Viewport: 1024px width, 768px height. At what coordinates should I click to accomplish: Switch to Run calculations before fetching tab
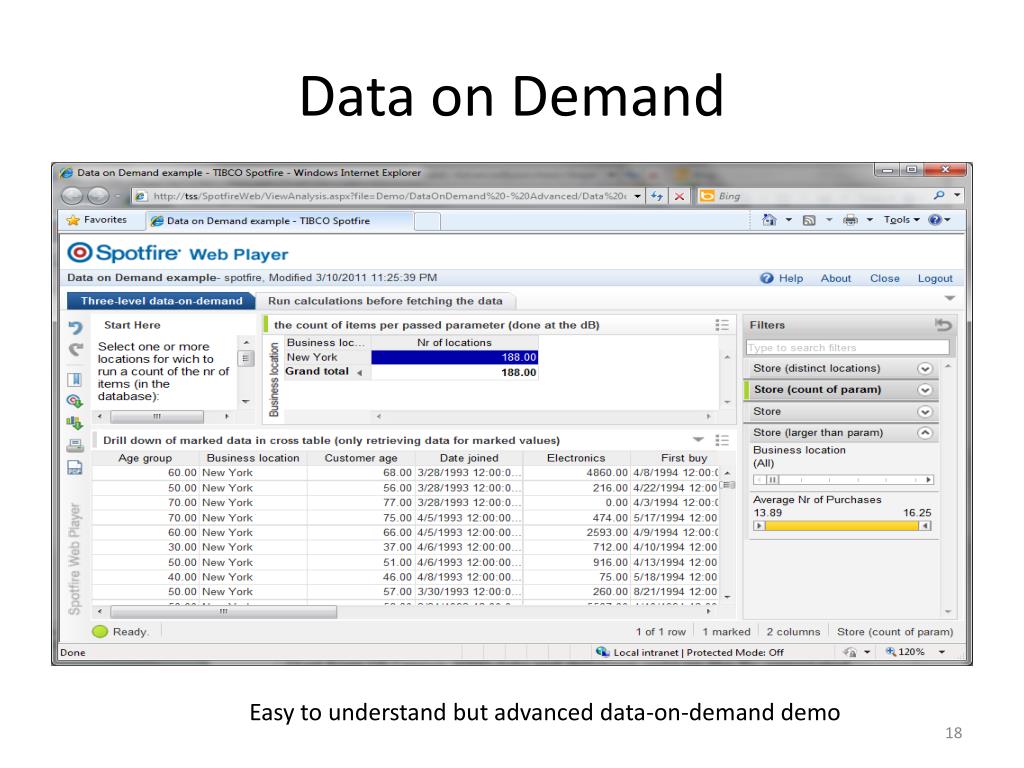pos(385,301)
